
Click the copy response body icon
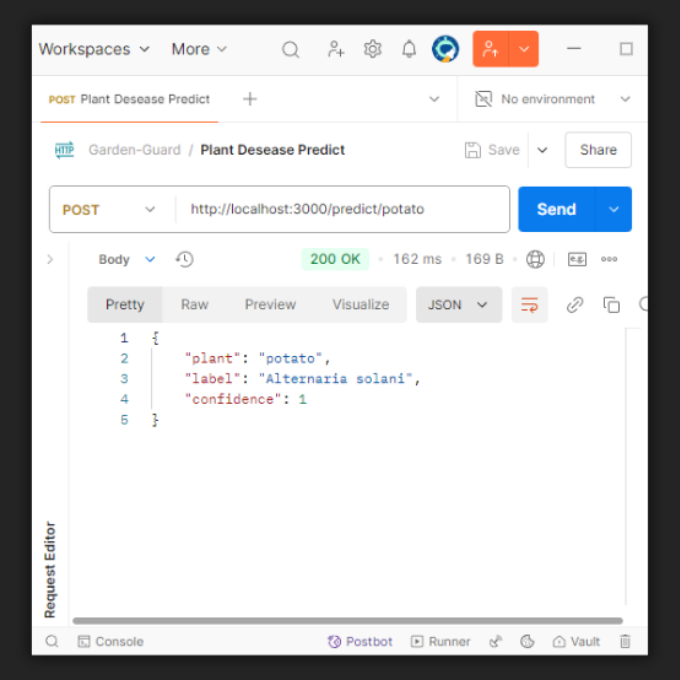[x=611, y=305]
